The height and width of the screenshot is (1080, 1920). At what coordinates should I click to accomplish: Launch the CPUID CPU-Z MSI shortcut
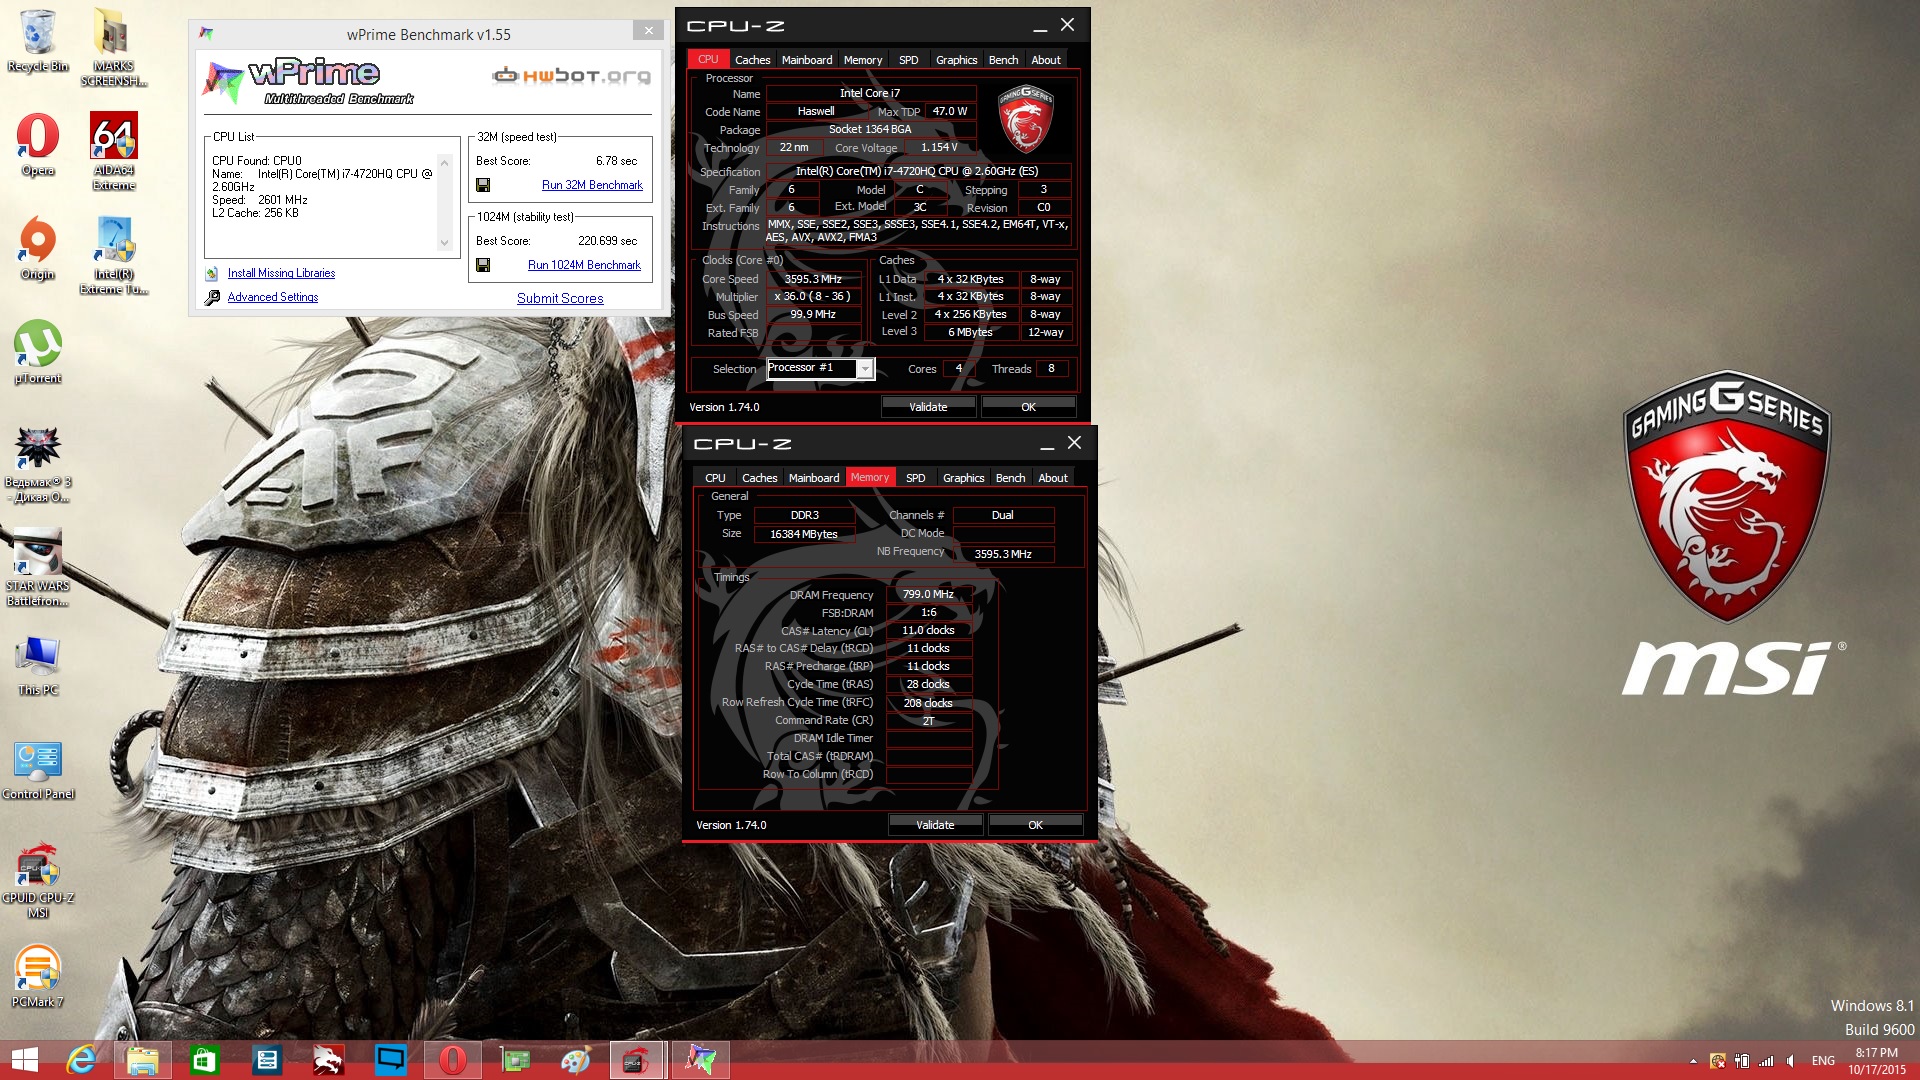click(x=37, y=880)
